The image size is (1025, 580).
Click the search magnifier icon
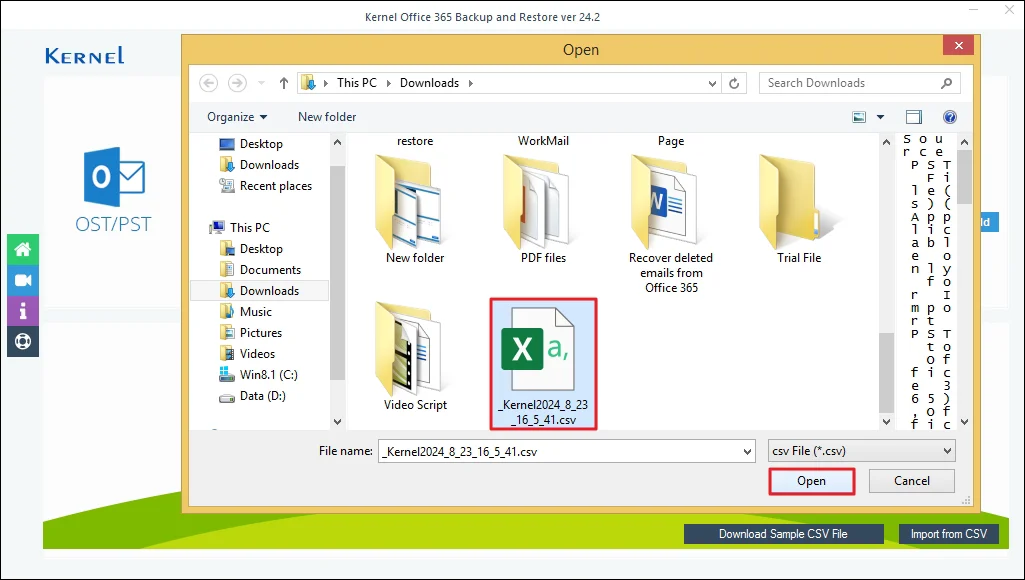click(946, 83)
